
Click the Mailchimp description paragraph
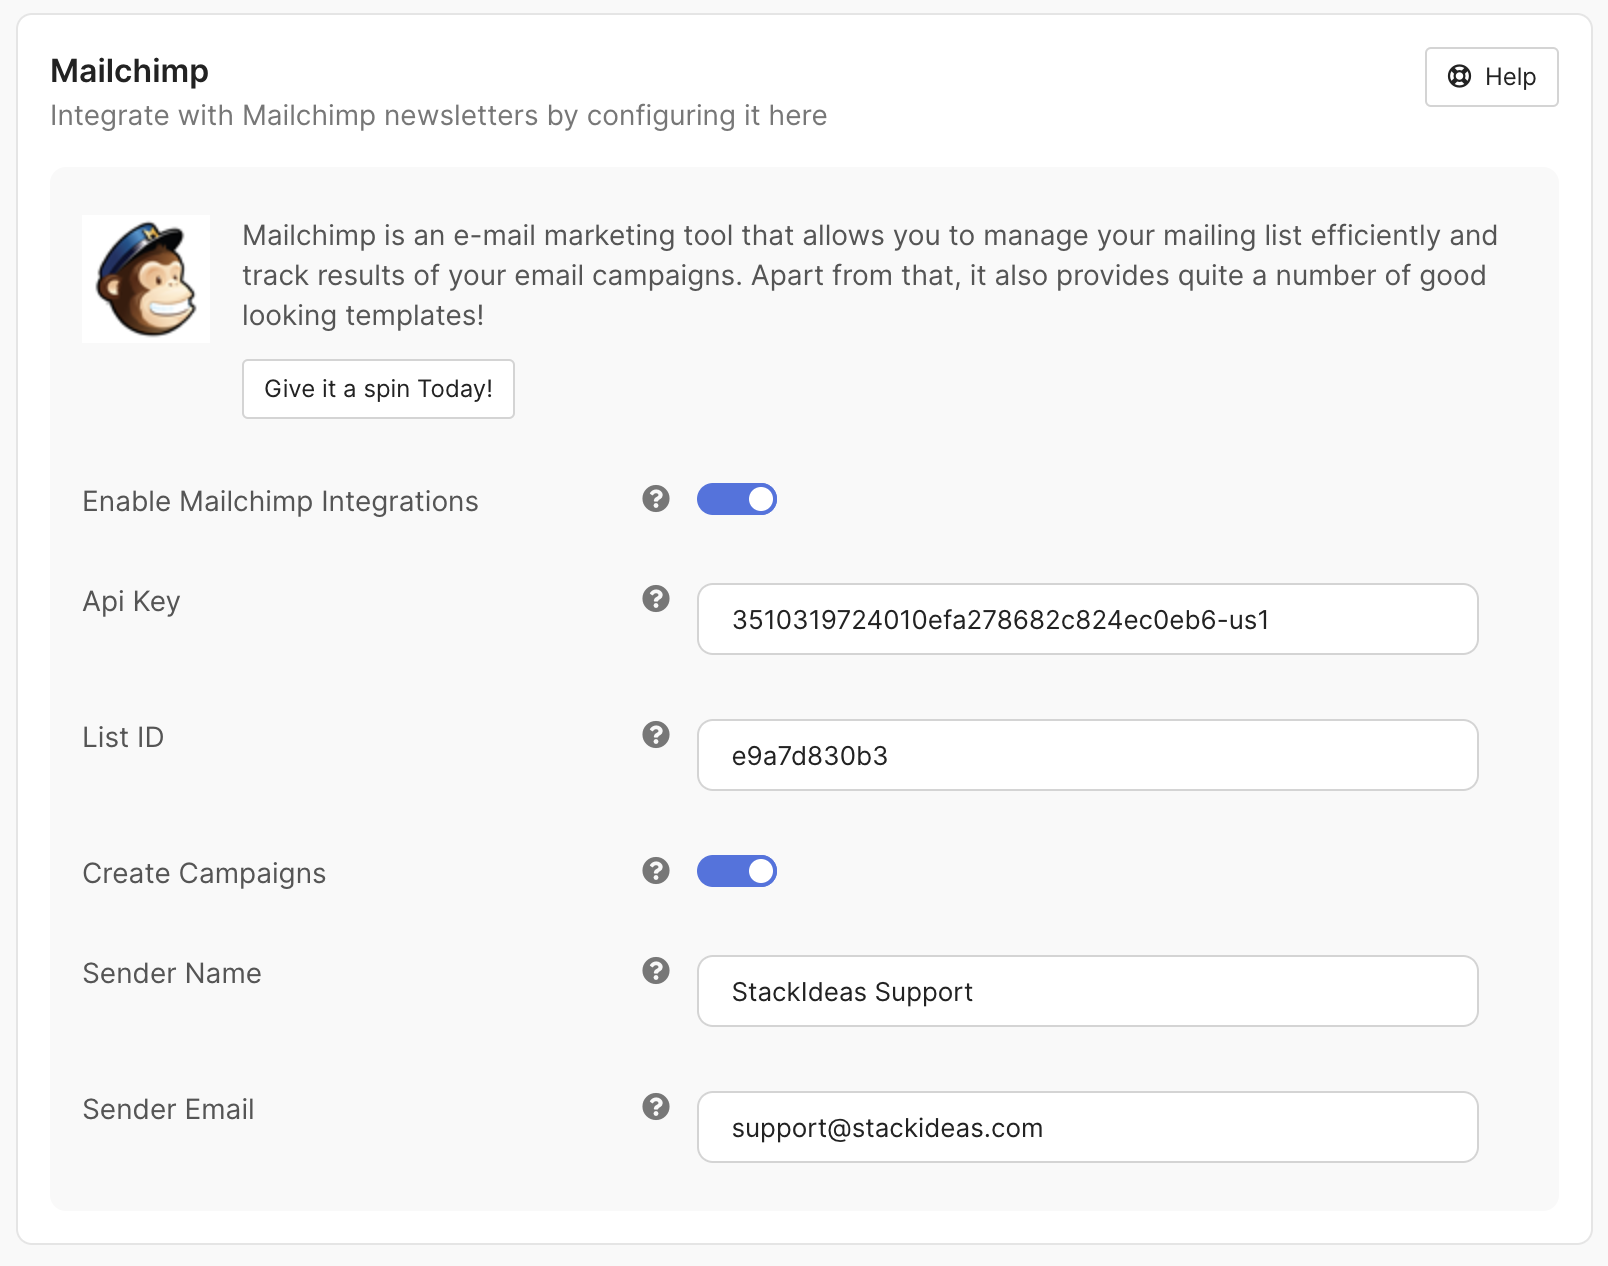click(870, 275)
